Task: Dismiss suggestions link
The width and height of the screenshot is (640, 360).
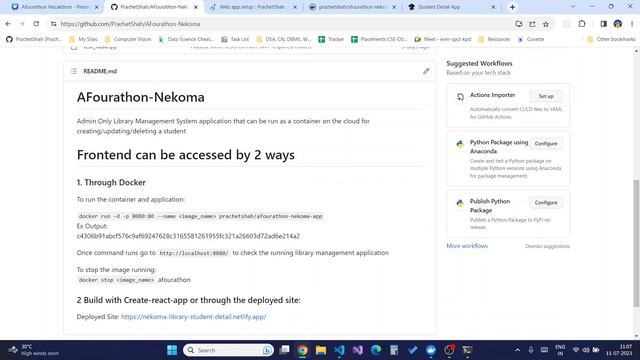Action: [547, 246]
